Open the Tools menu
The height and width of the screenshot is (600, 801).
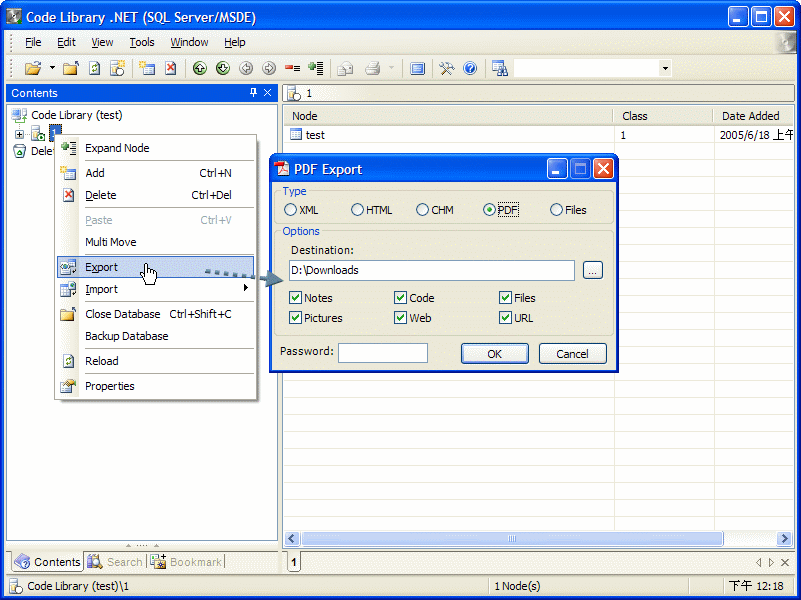tap(142, 42)
